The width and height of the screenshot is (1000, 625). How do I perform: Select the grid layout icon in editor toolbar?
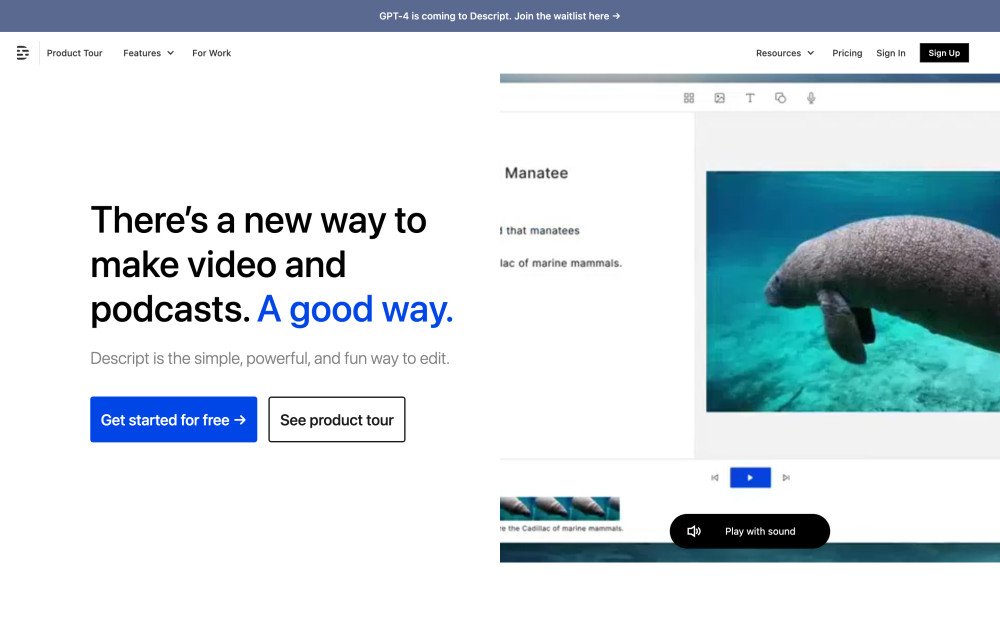(689, 98)
